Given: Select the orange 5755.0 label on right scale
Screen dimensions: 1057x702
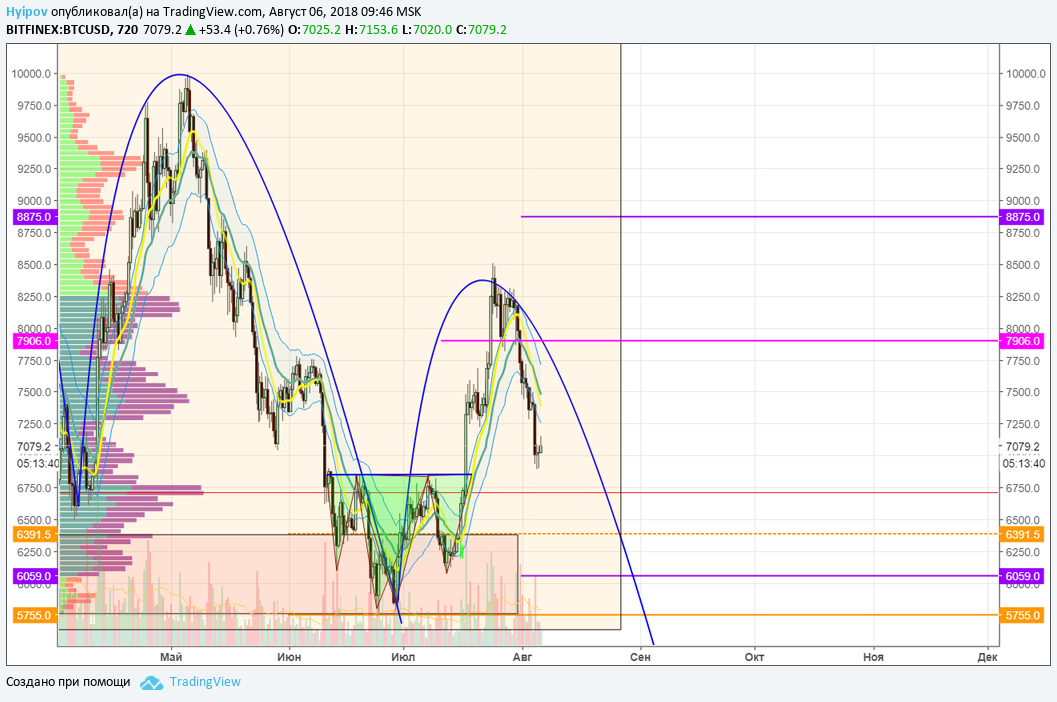Looking at the screenshot, I should point(1023,616).
